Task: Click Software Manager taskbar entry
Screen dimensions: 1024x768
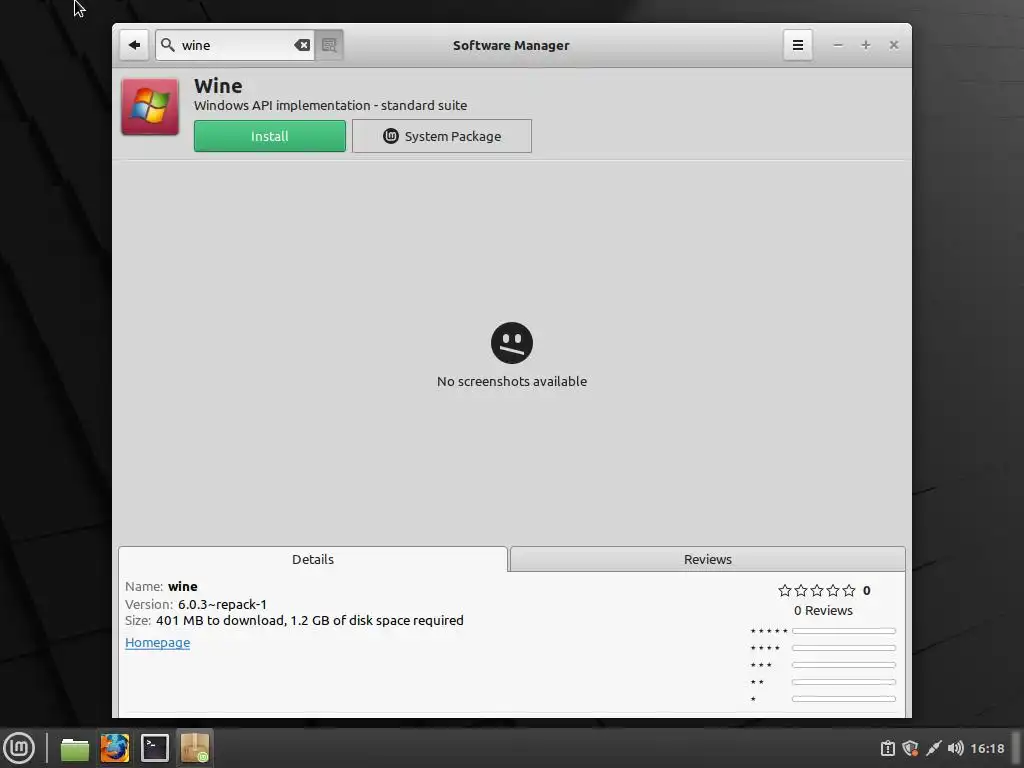Action: (195, 748)
